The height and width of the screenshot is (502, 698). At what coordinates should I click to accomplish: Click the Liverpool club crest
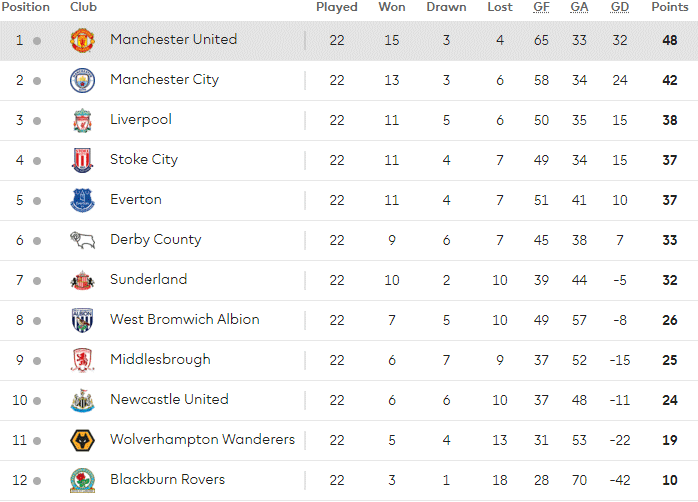[82, 121]
